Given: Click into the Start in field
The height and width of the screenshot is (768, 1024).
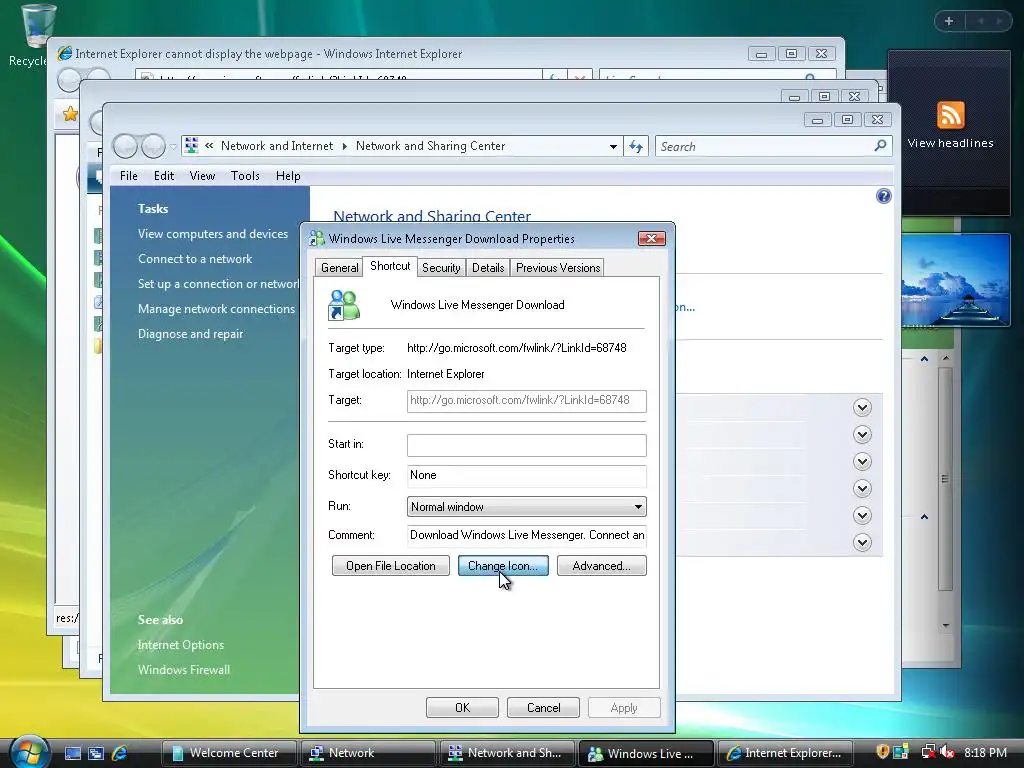Looking at the screenshot, I should coord(526,445).
